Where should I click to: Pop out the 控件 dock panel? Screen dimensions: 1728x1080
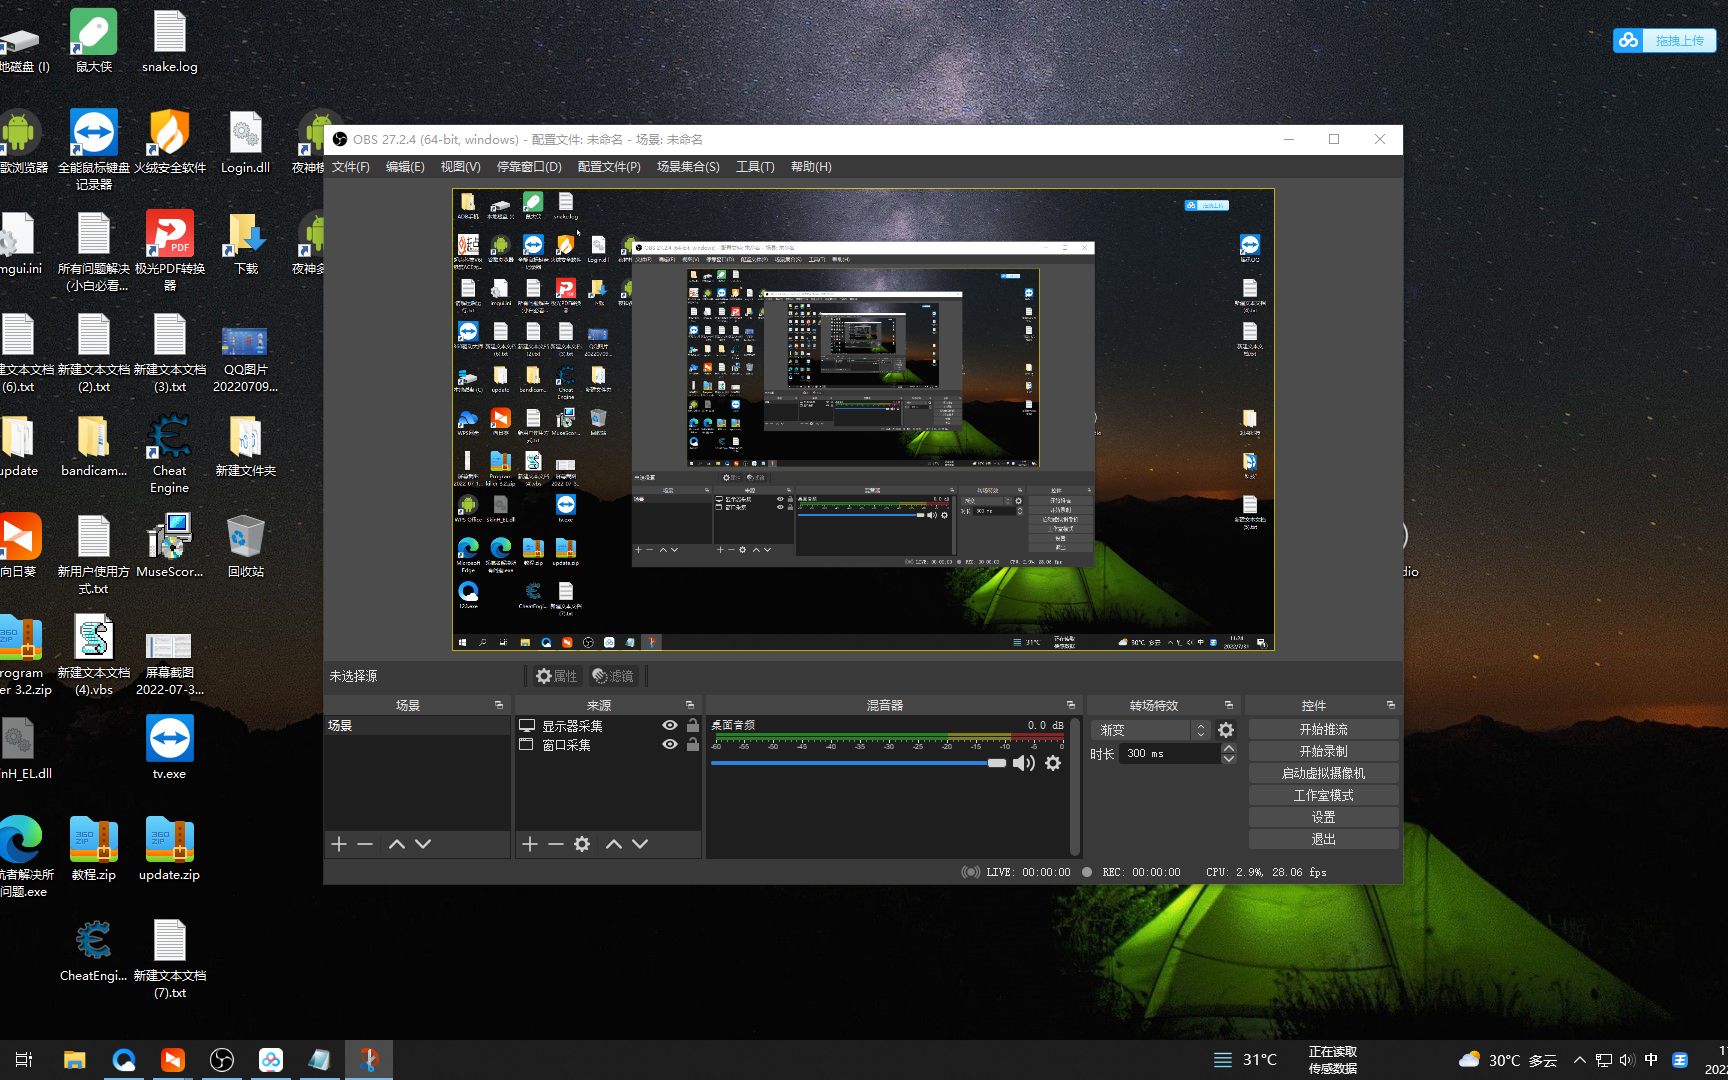1390,705
